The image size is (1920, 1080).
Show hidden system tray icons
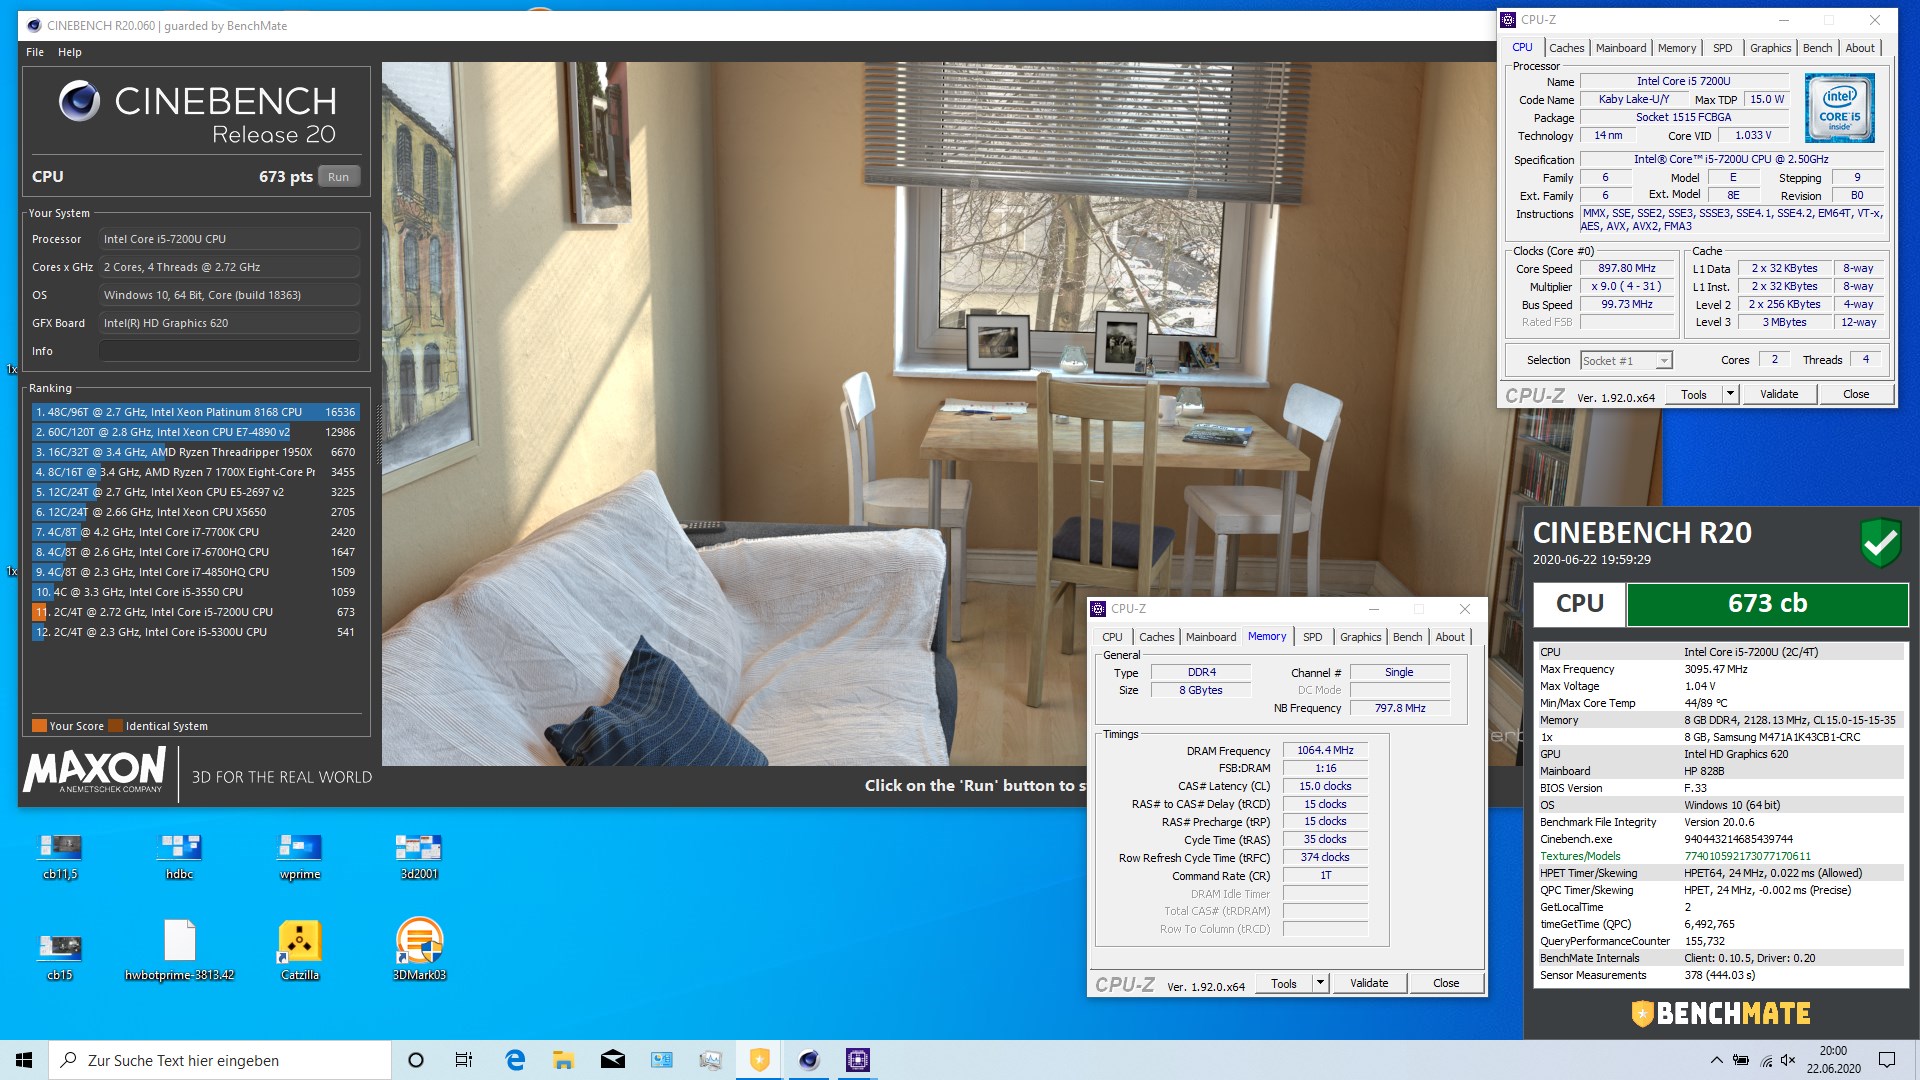click(1716, 1060)
